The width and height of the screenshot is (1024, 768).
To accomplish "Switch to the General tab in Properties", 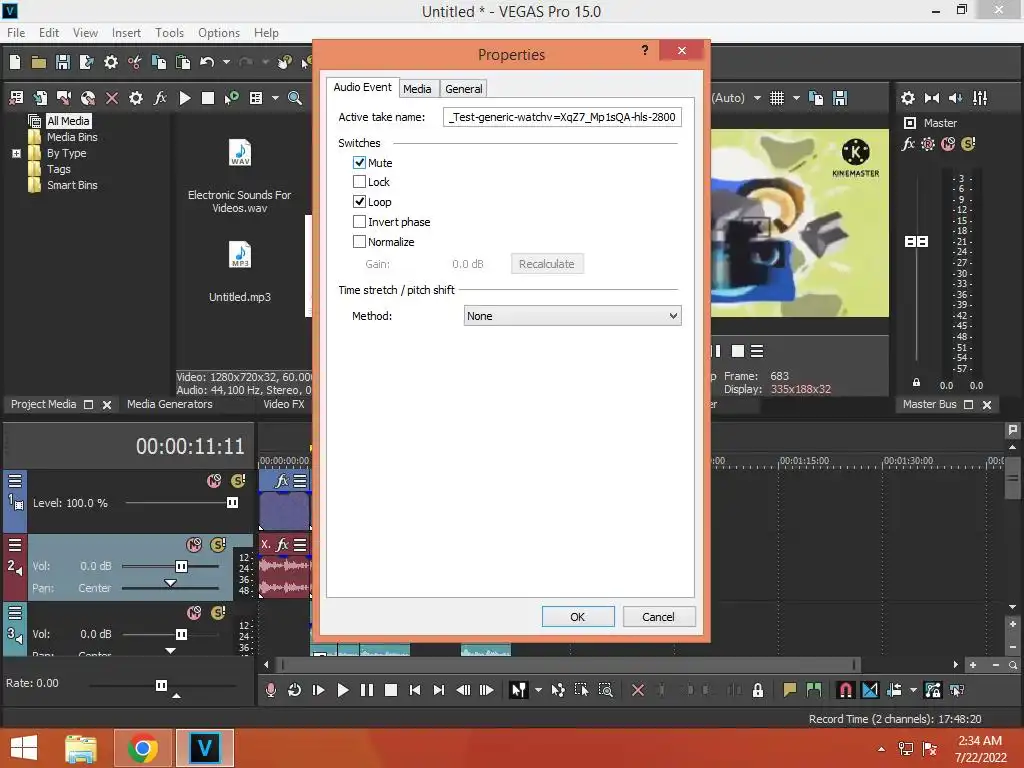I will tap(464, 89).
